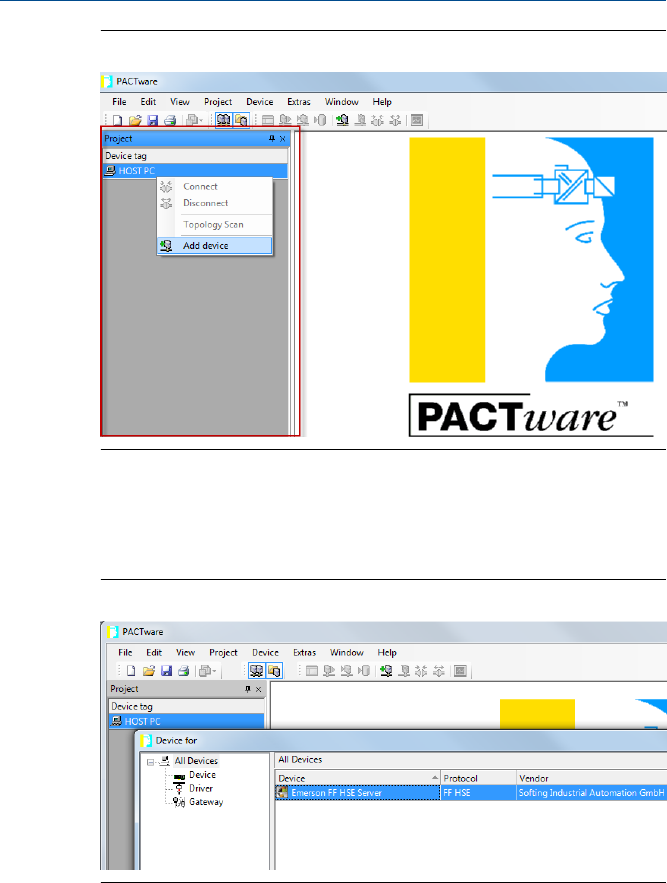667x883 pixels.
Task: Open Device menu in context-menu window
Action: pyautogui.click(x=260, y=102)
